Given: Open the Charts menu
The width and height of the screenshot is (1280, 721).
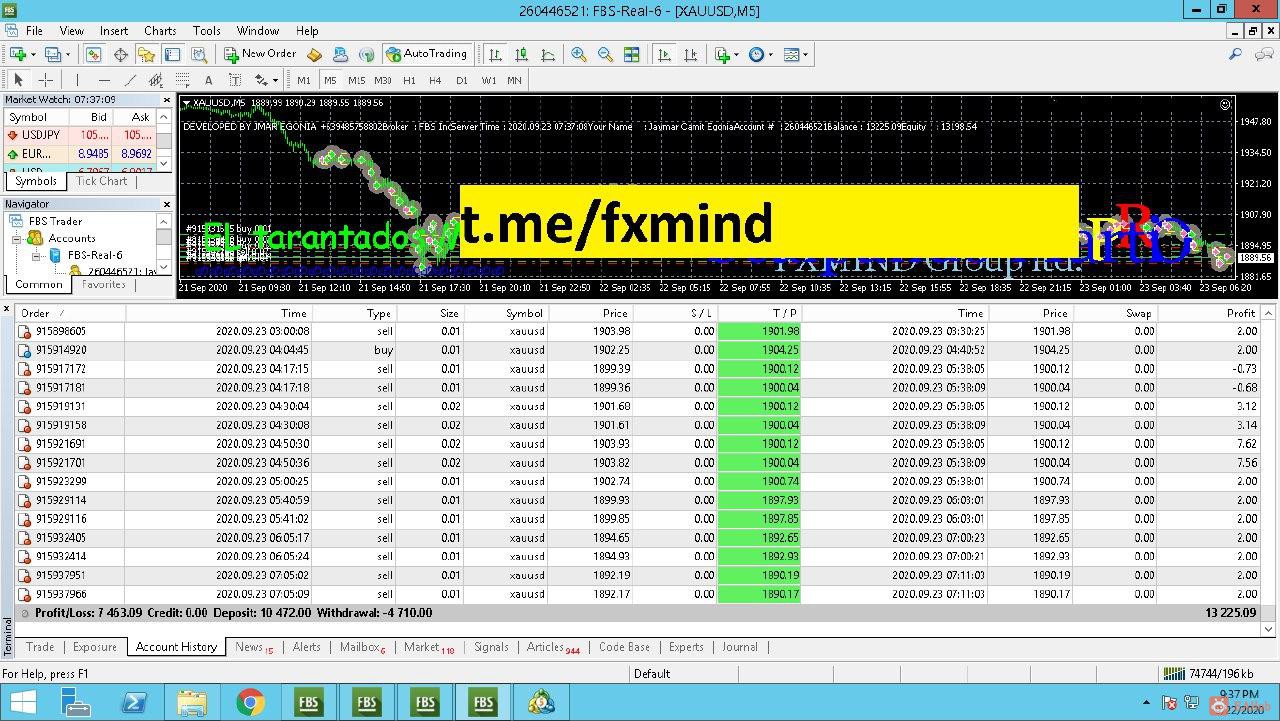Looking at the screenshot, I should click(x=160, y=31).
